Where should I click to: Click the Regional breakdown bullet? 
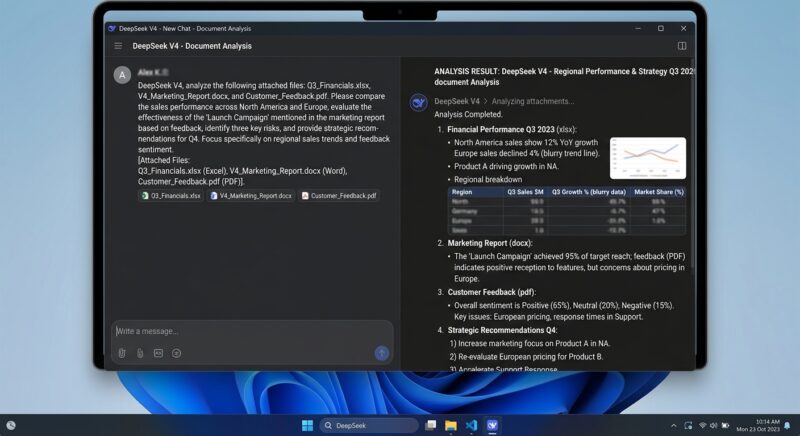(x=488, y=179)
